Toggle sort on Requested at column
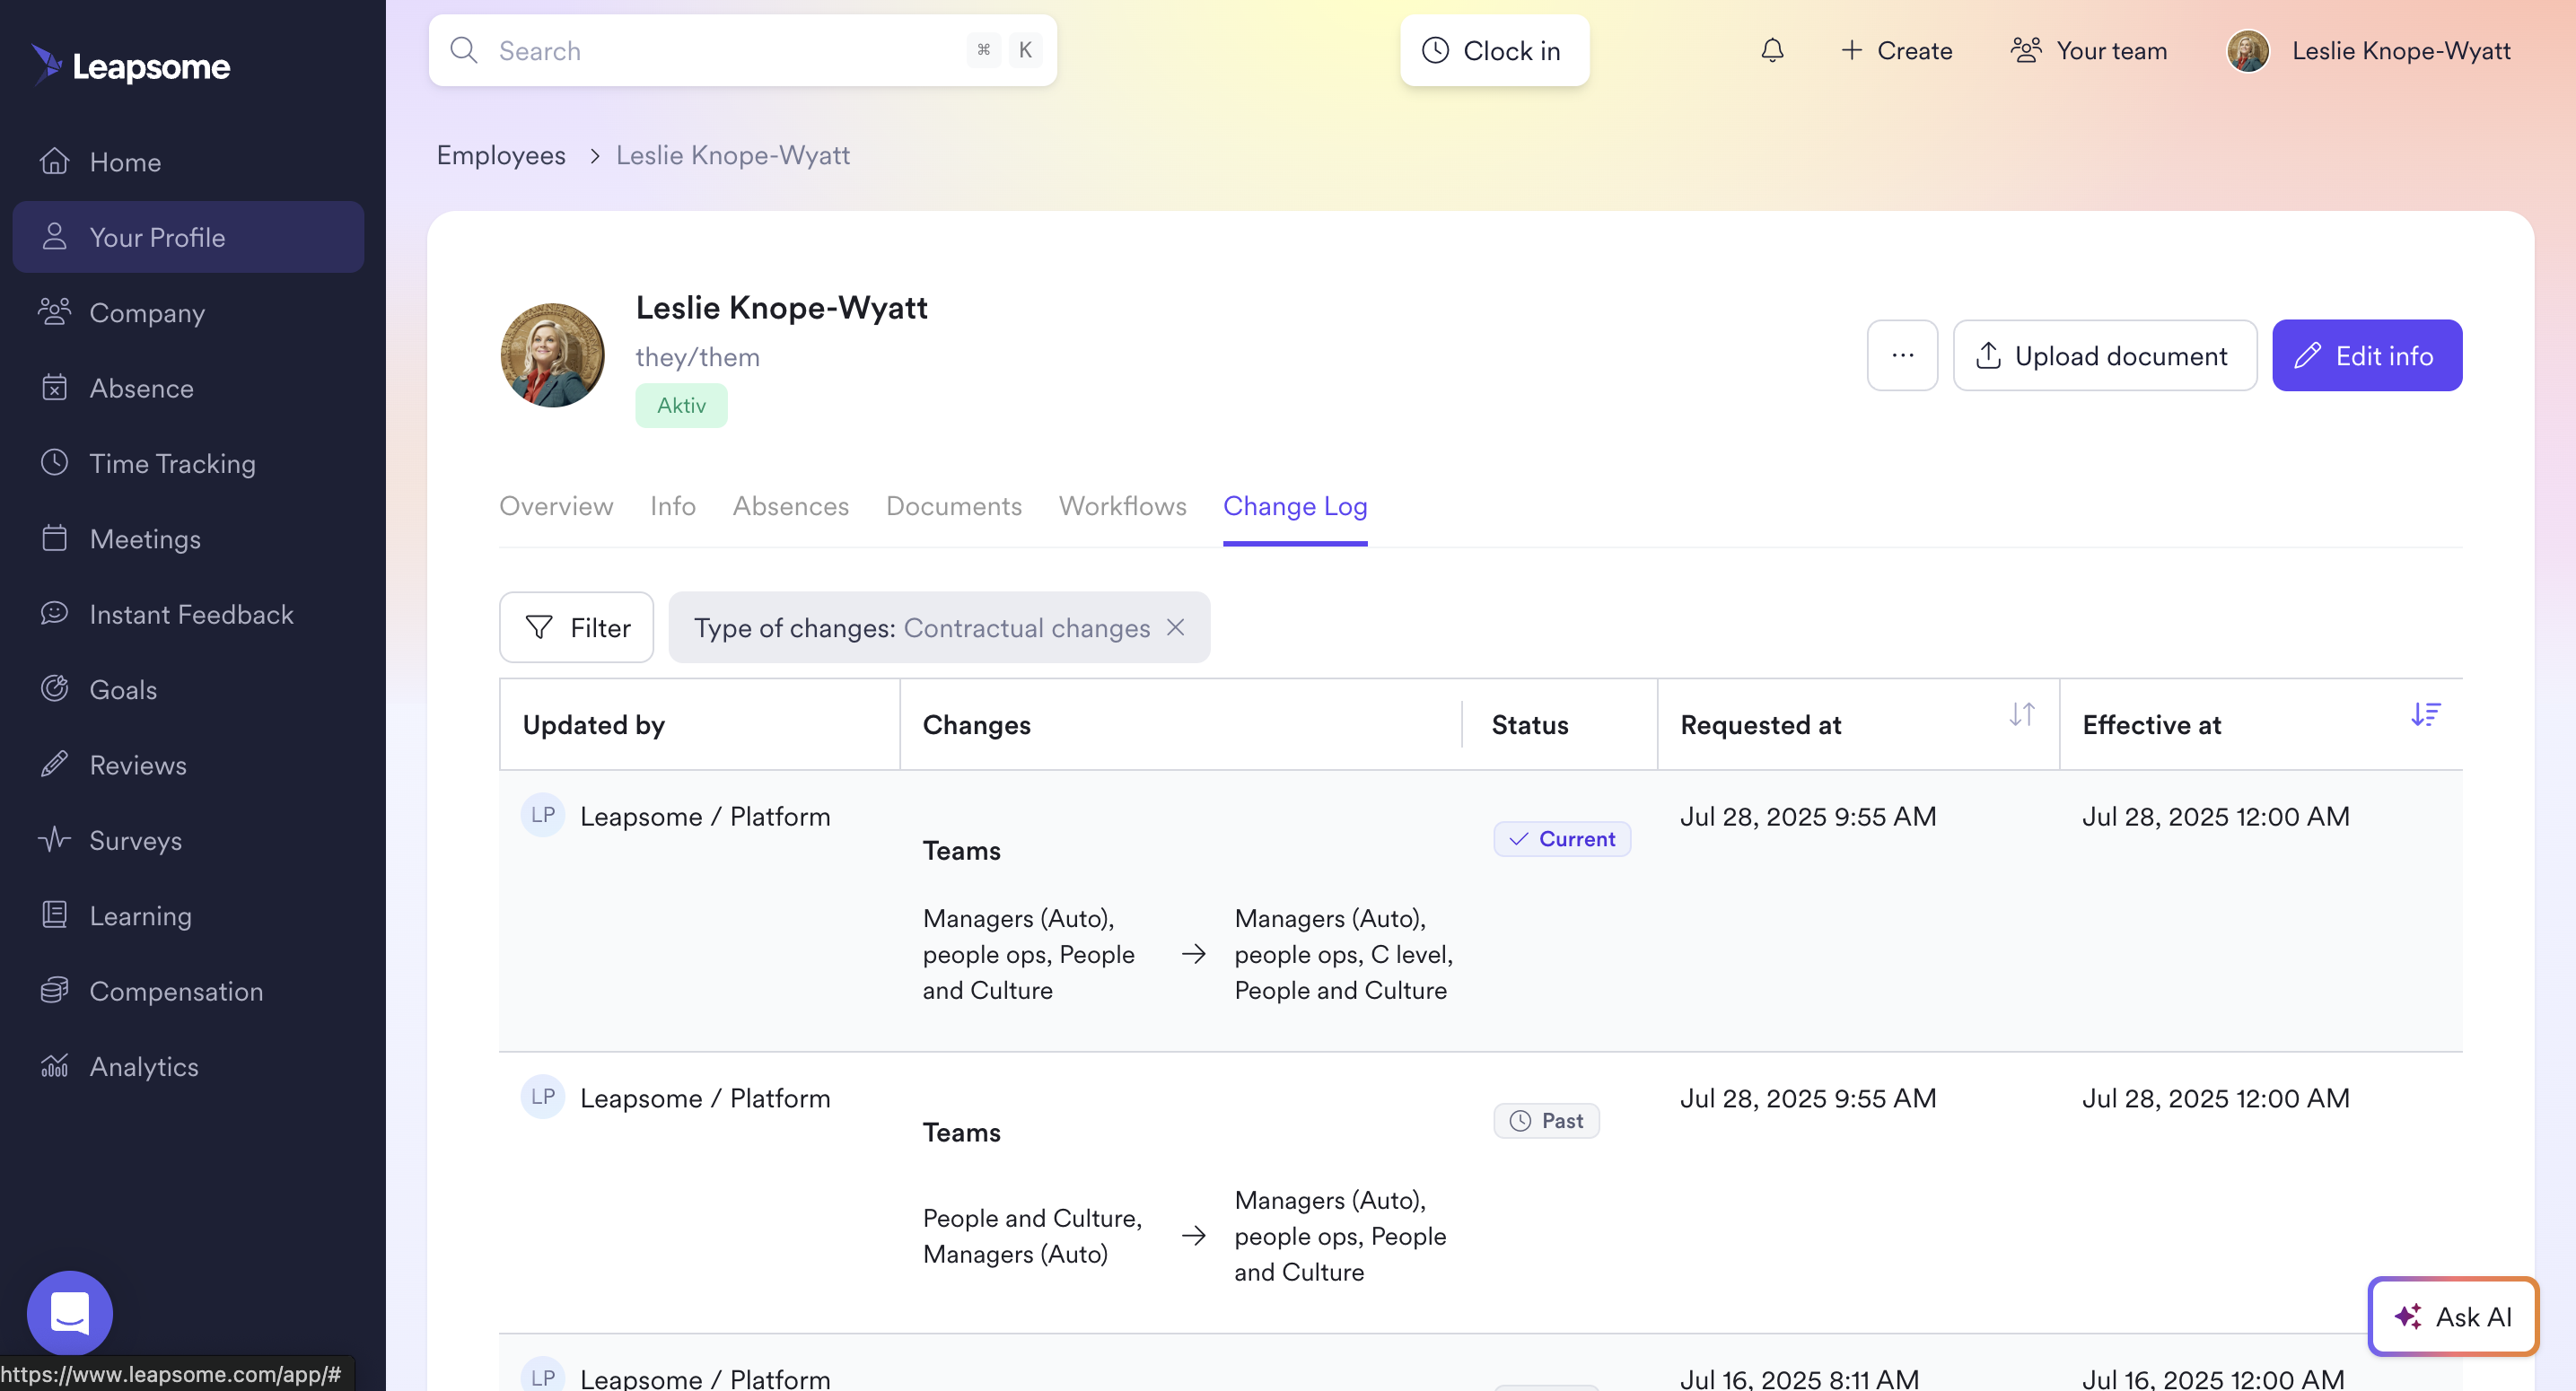Viewport: 2576px width, 1391px height. 2021,714
